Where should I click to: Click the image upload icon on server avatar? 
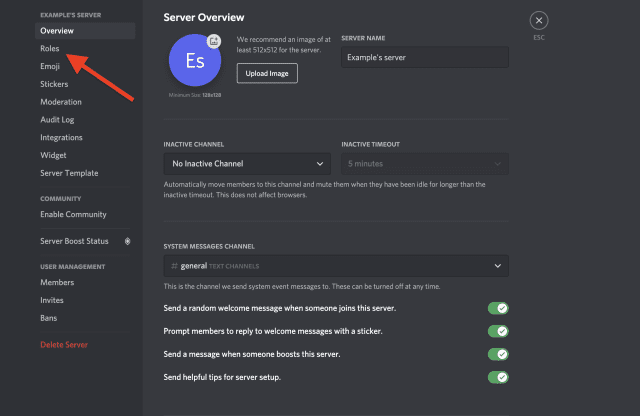[x=214, y=40]
